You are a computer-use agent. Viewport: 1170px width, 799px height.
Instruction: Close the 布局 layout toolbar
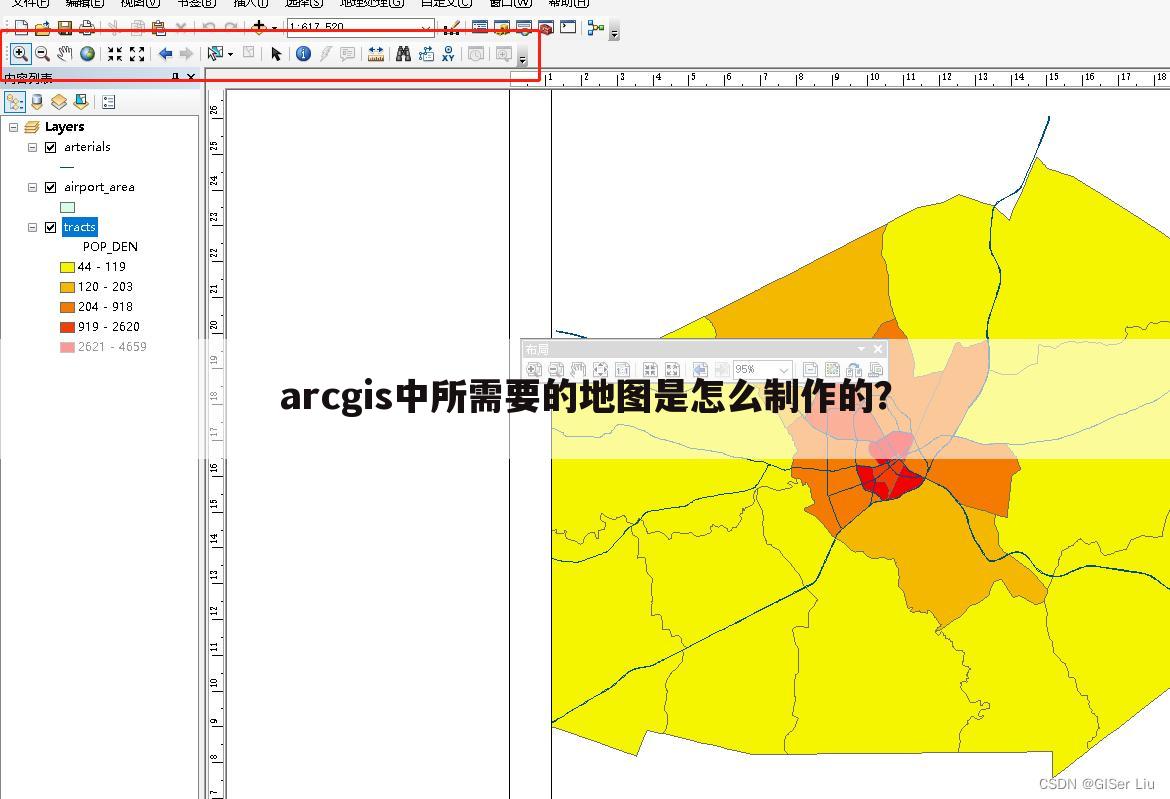point(878,349)
